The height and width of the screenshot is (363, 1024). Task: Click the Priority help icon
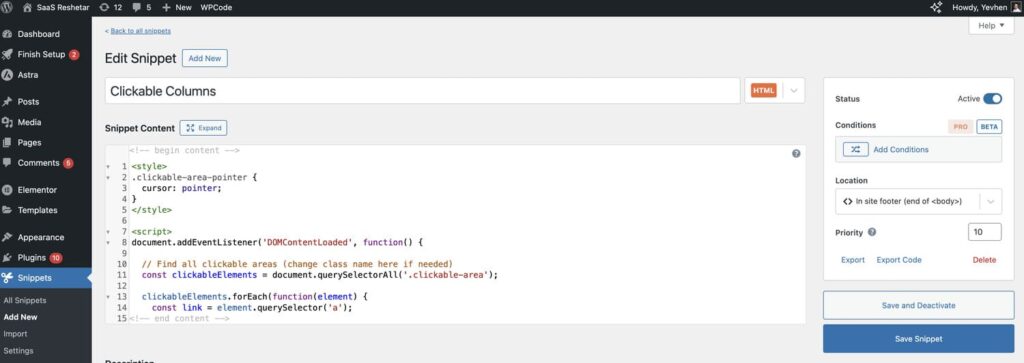872,232
